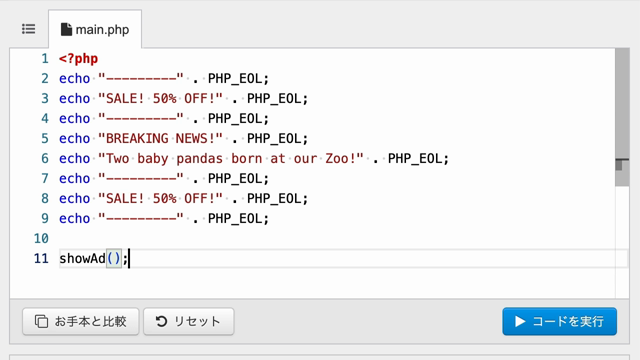Viewport: 640px width, 360px height.
Task: Click the リセット reset button
Action: tap(189, 322)
